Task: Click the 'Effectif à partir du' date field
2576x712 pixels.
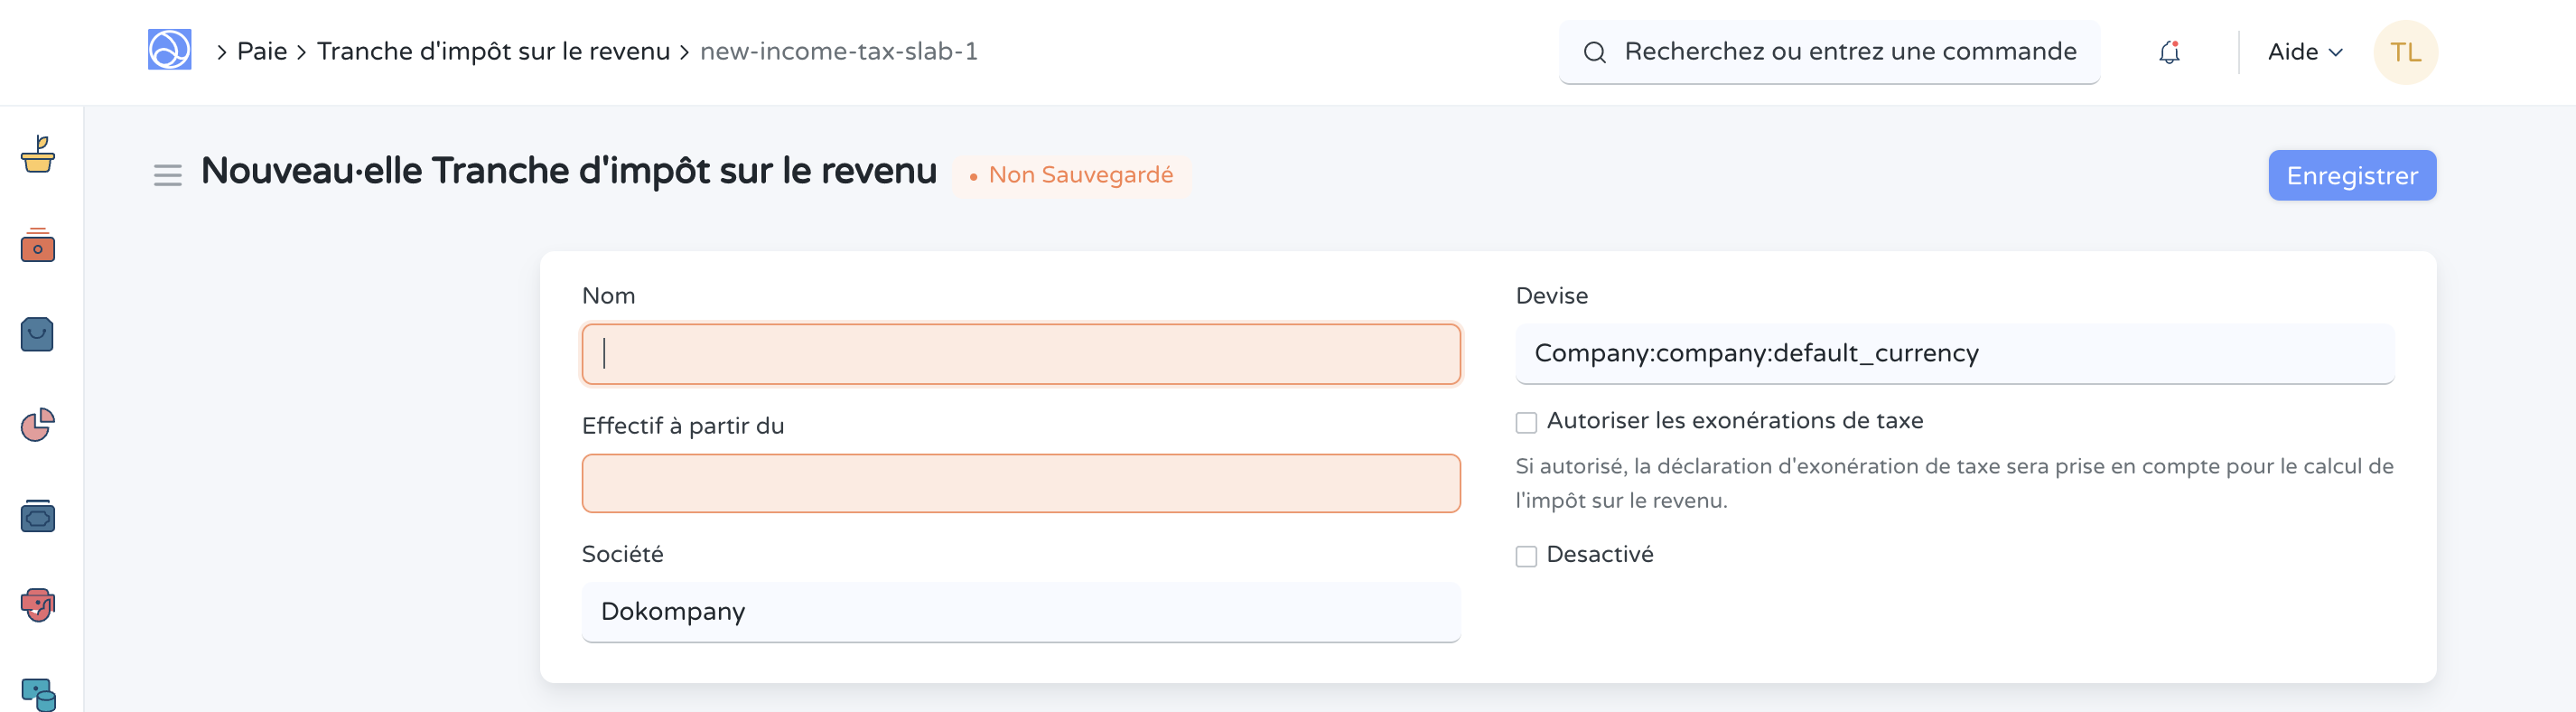Action: [x=1020, y=483]
